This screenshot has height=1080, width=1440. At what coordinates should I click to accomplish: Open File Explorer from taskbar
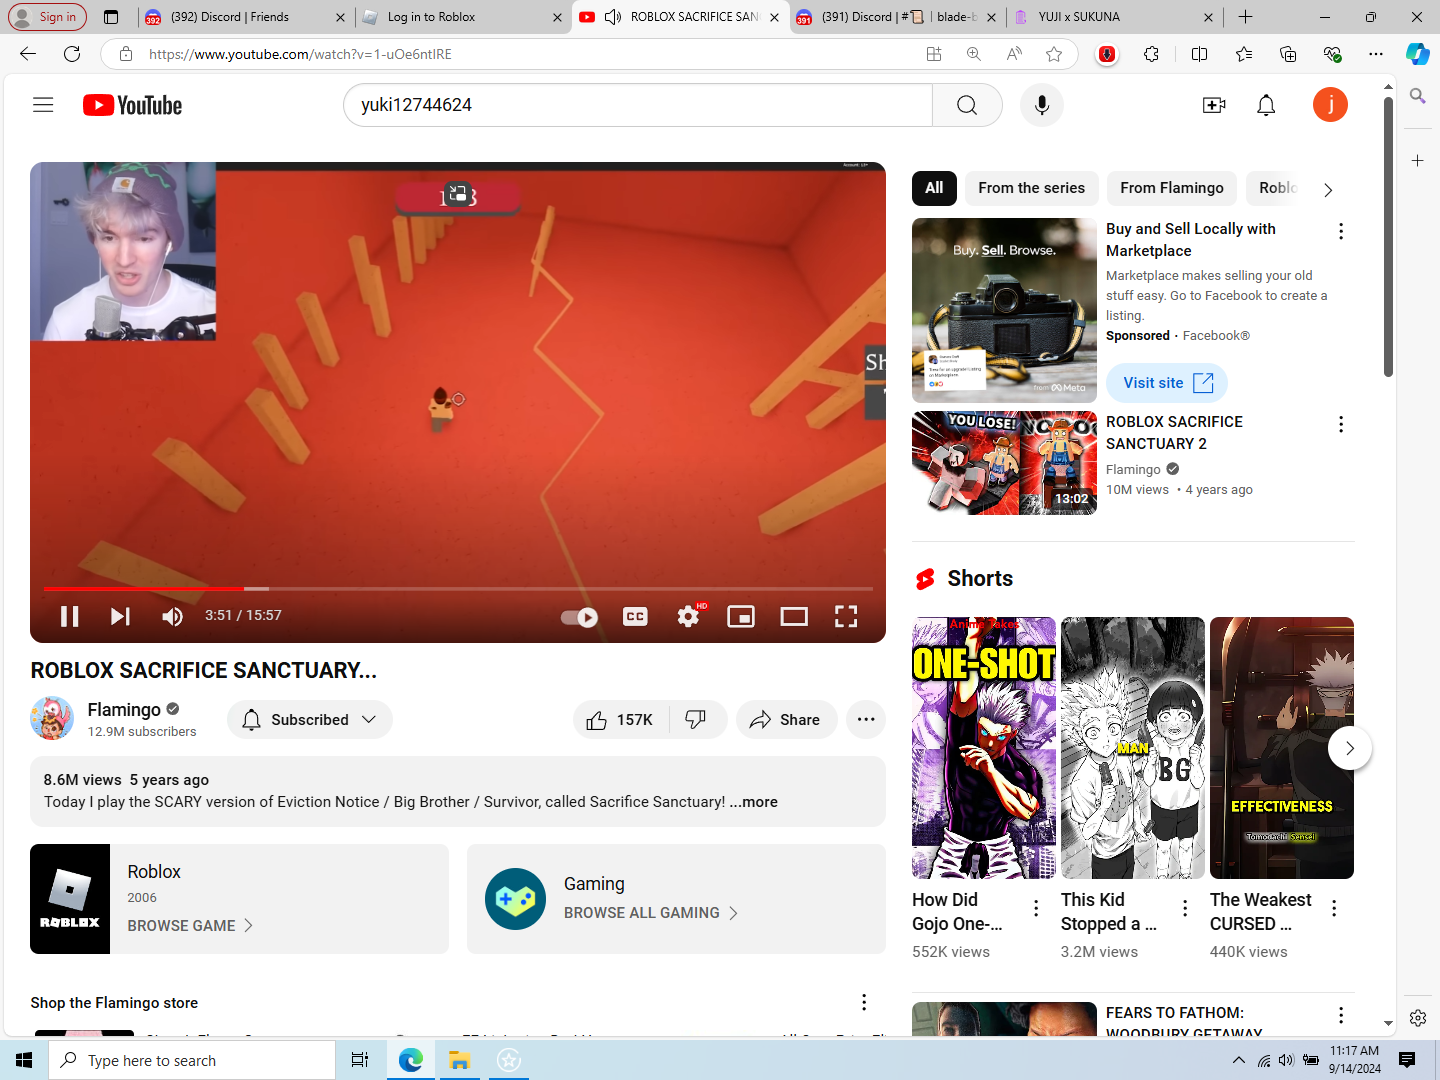tap(459, 1060)
